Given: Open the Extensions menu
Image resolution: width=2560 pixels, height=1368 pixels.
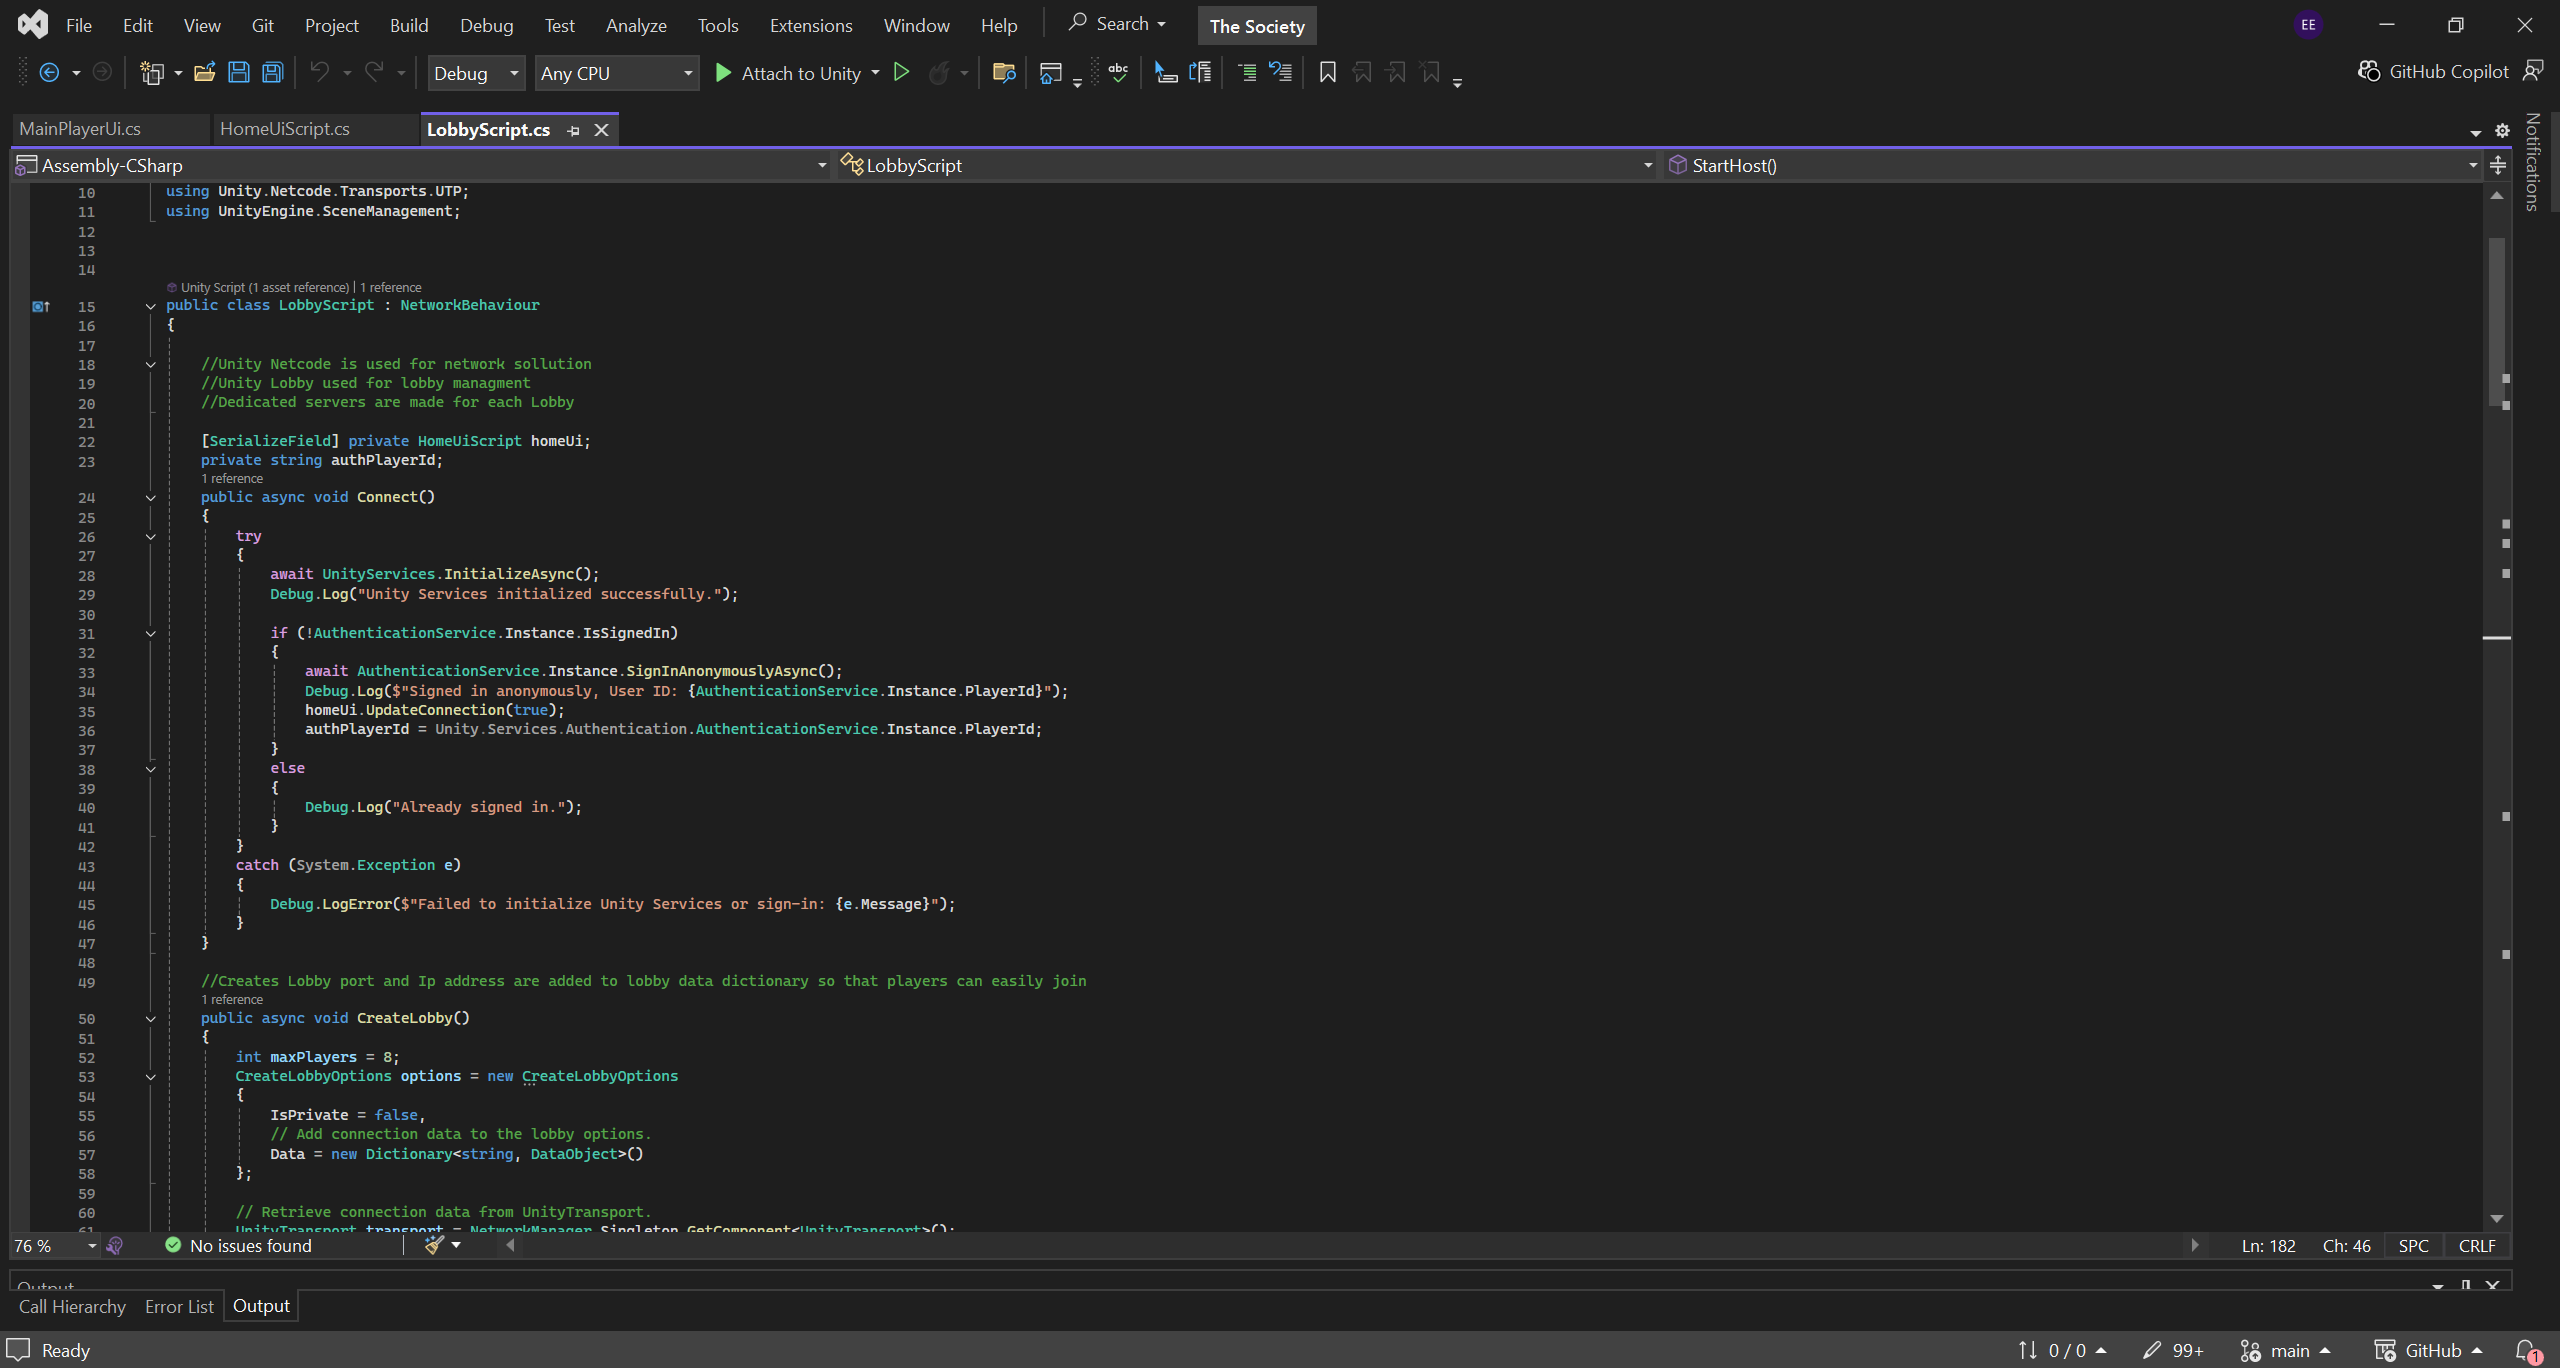Looking at the screenshot, I should [810, 25].
